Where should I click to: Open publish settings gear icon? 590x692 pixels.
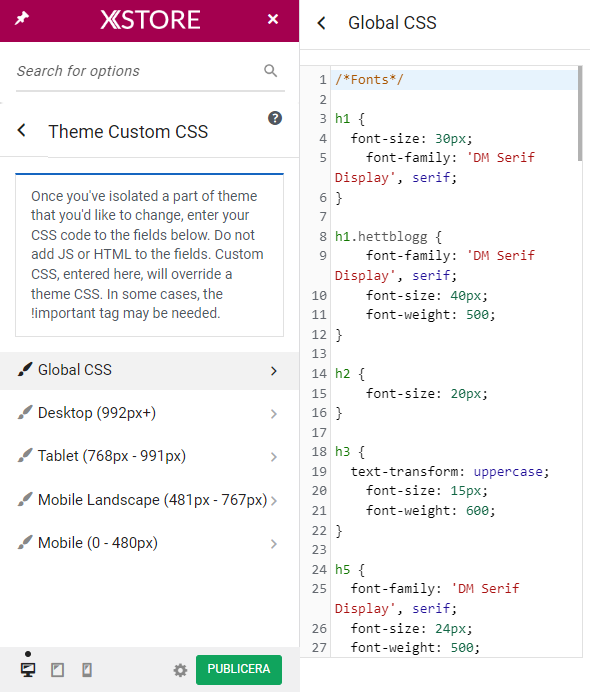180,670
